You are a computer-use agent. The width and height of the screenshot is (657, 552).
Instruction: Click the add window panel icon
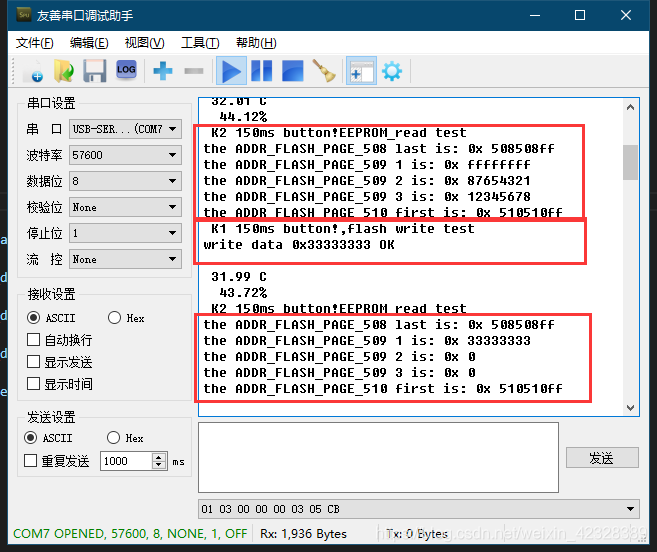coord(361,71)
